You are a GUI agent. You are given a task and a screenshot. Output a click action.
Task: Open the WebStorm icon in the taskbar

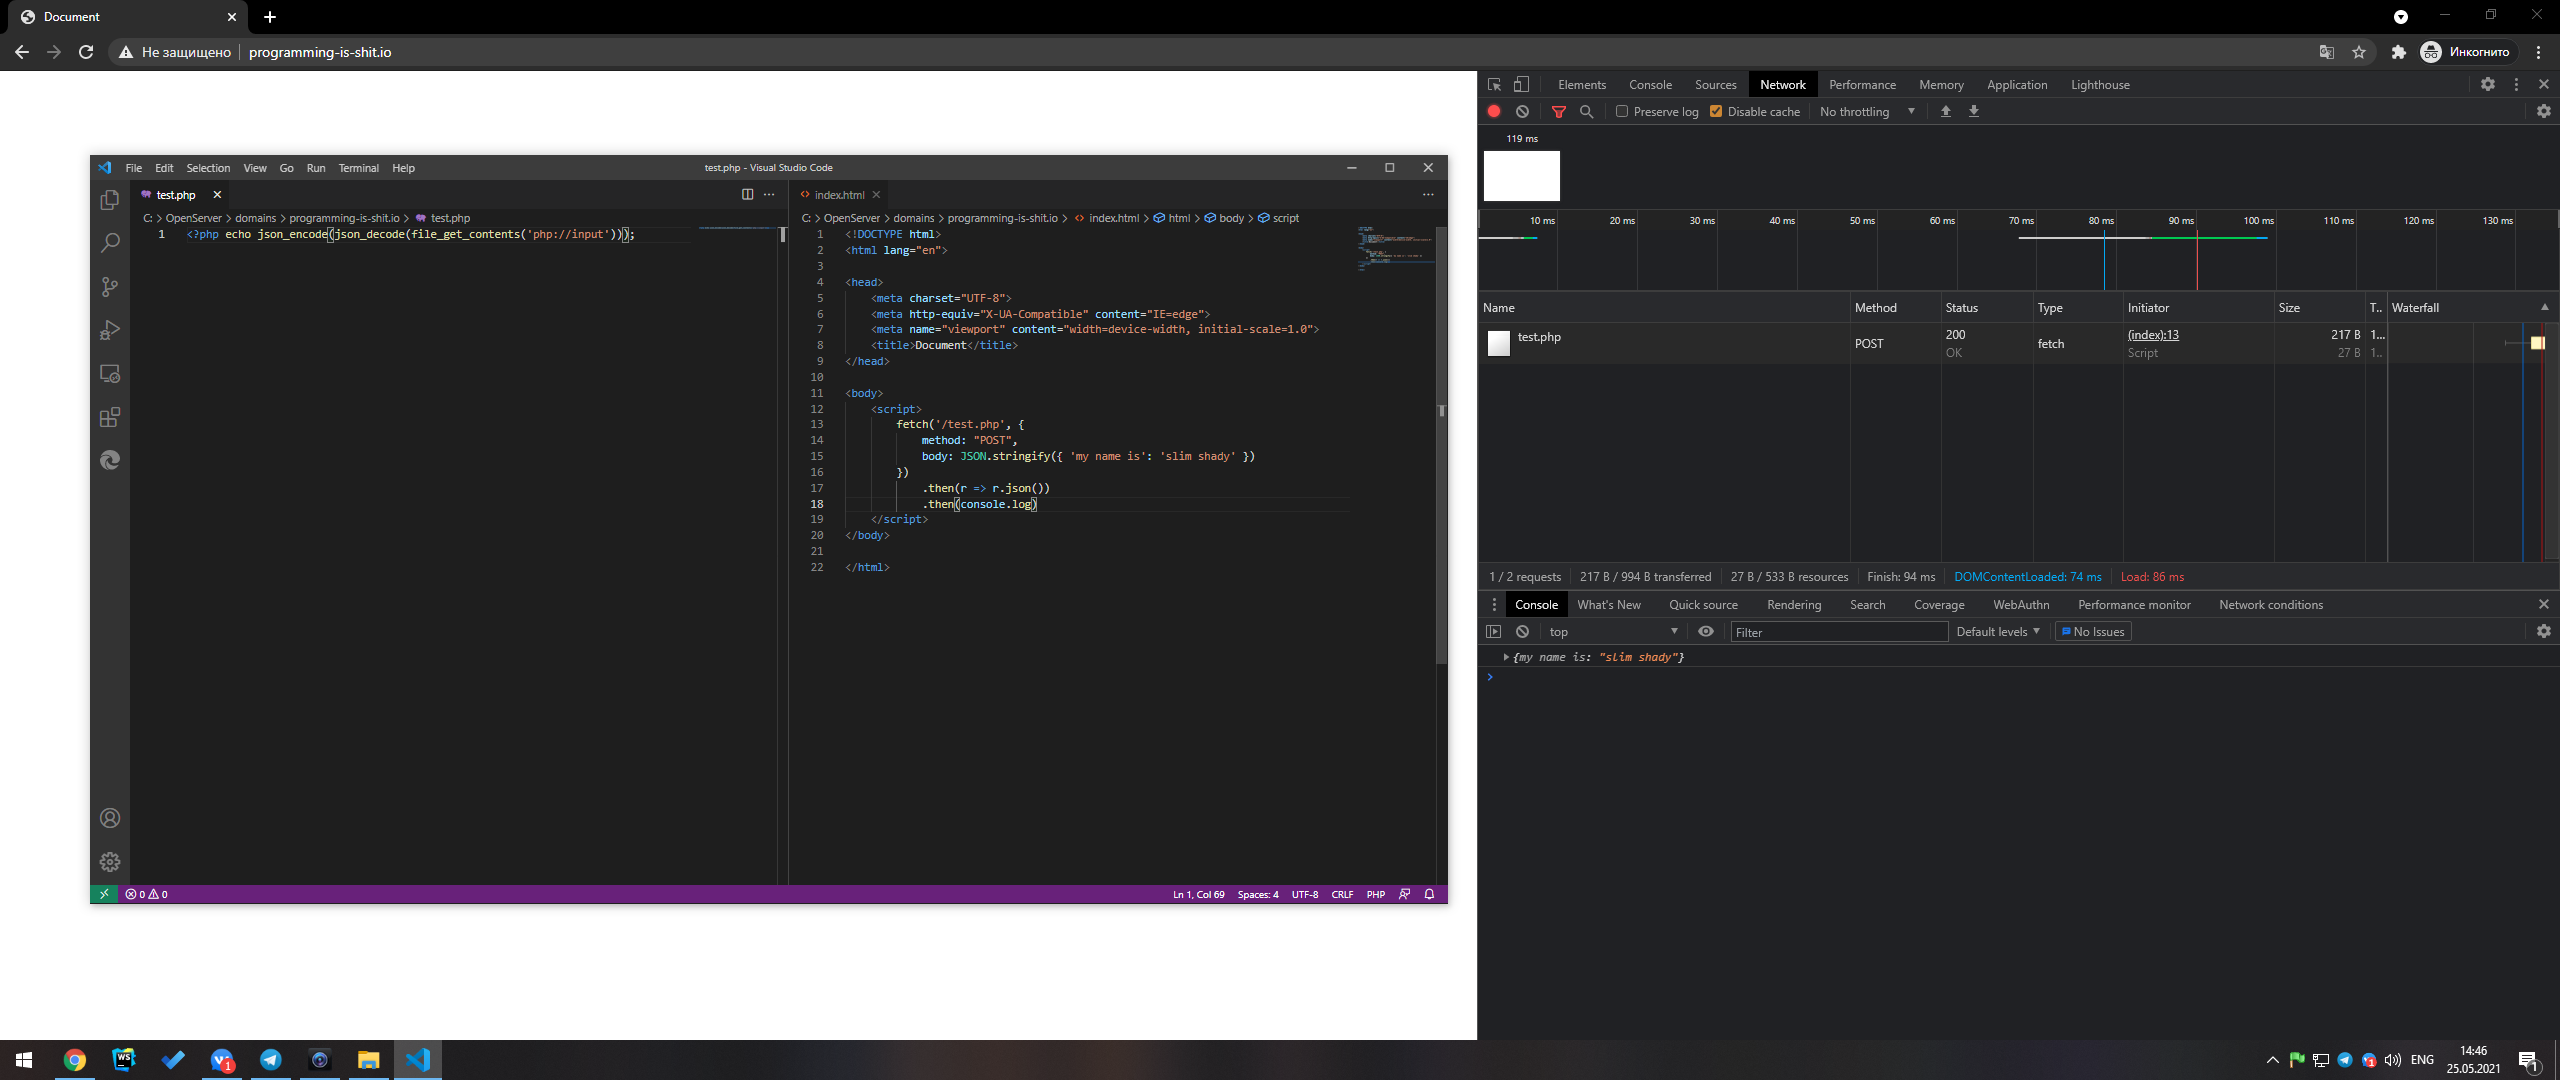124,1060
